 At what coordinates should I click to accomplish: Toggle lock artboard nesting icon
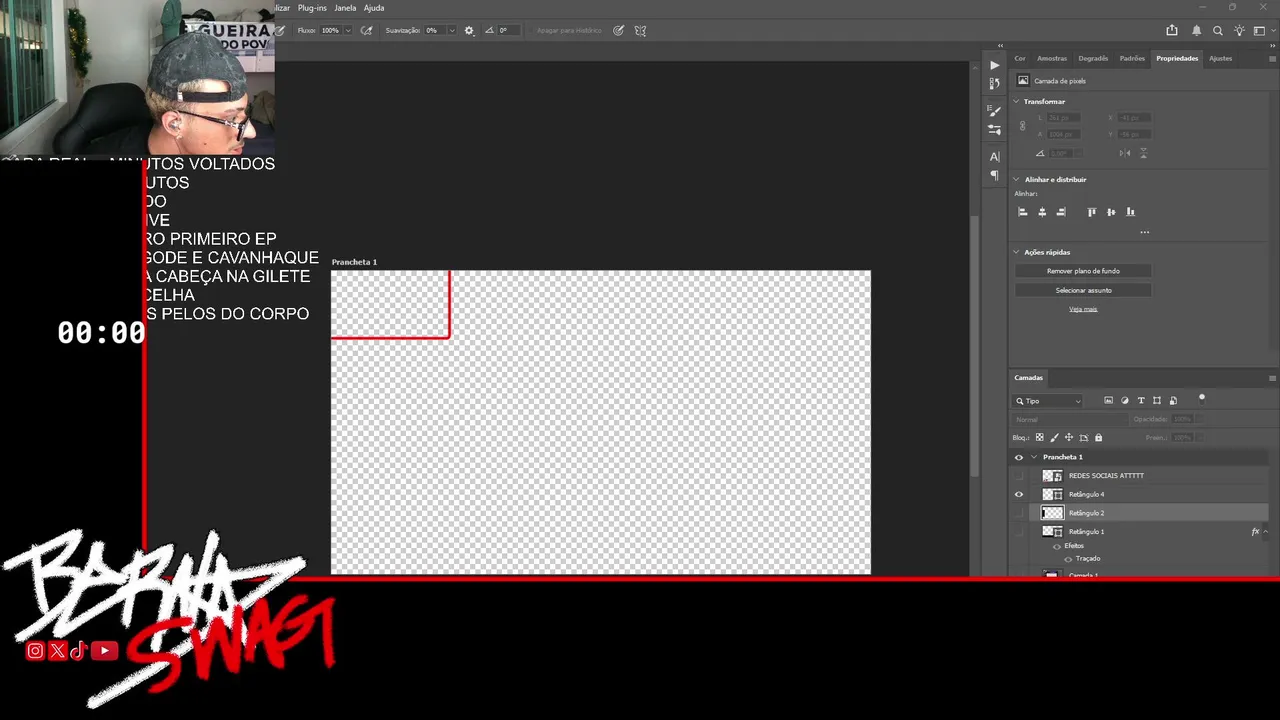(1084, 438)
